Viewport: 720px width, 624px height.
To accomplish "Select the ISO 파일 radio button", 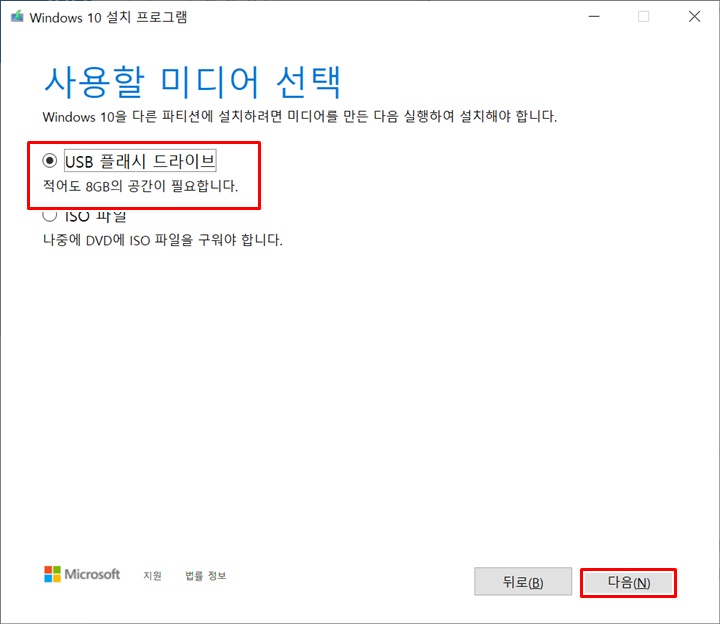I will 50,215.
